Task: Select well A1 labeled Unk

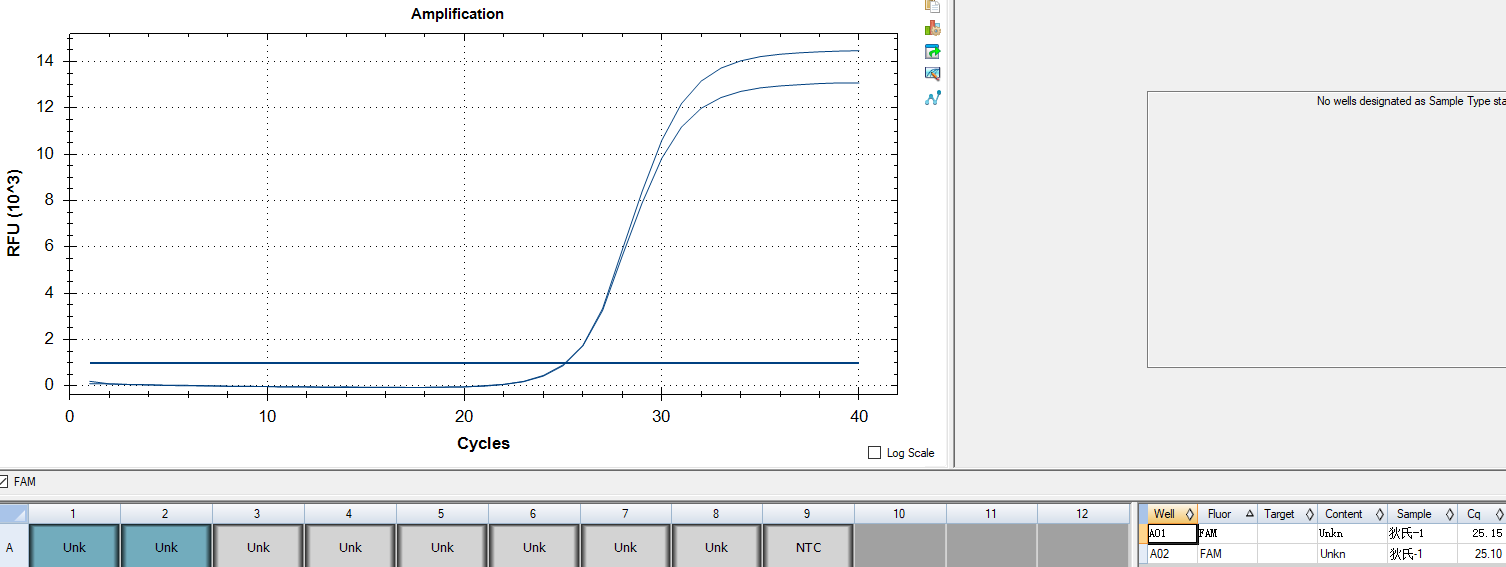Action: pos(74,547)
